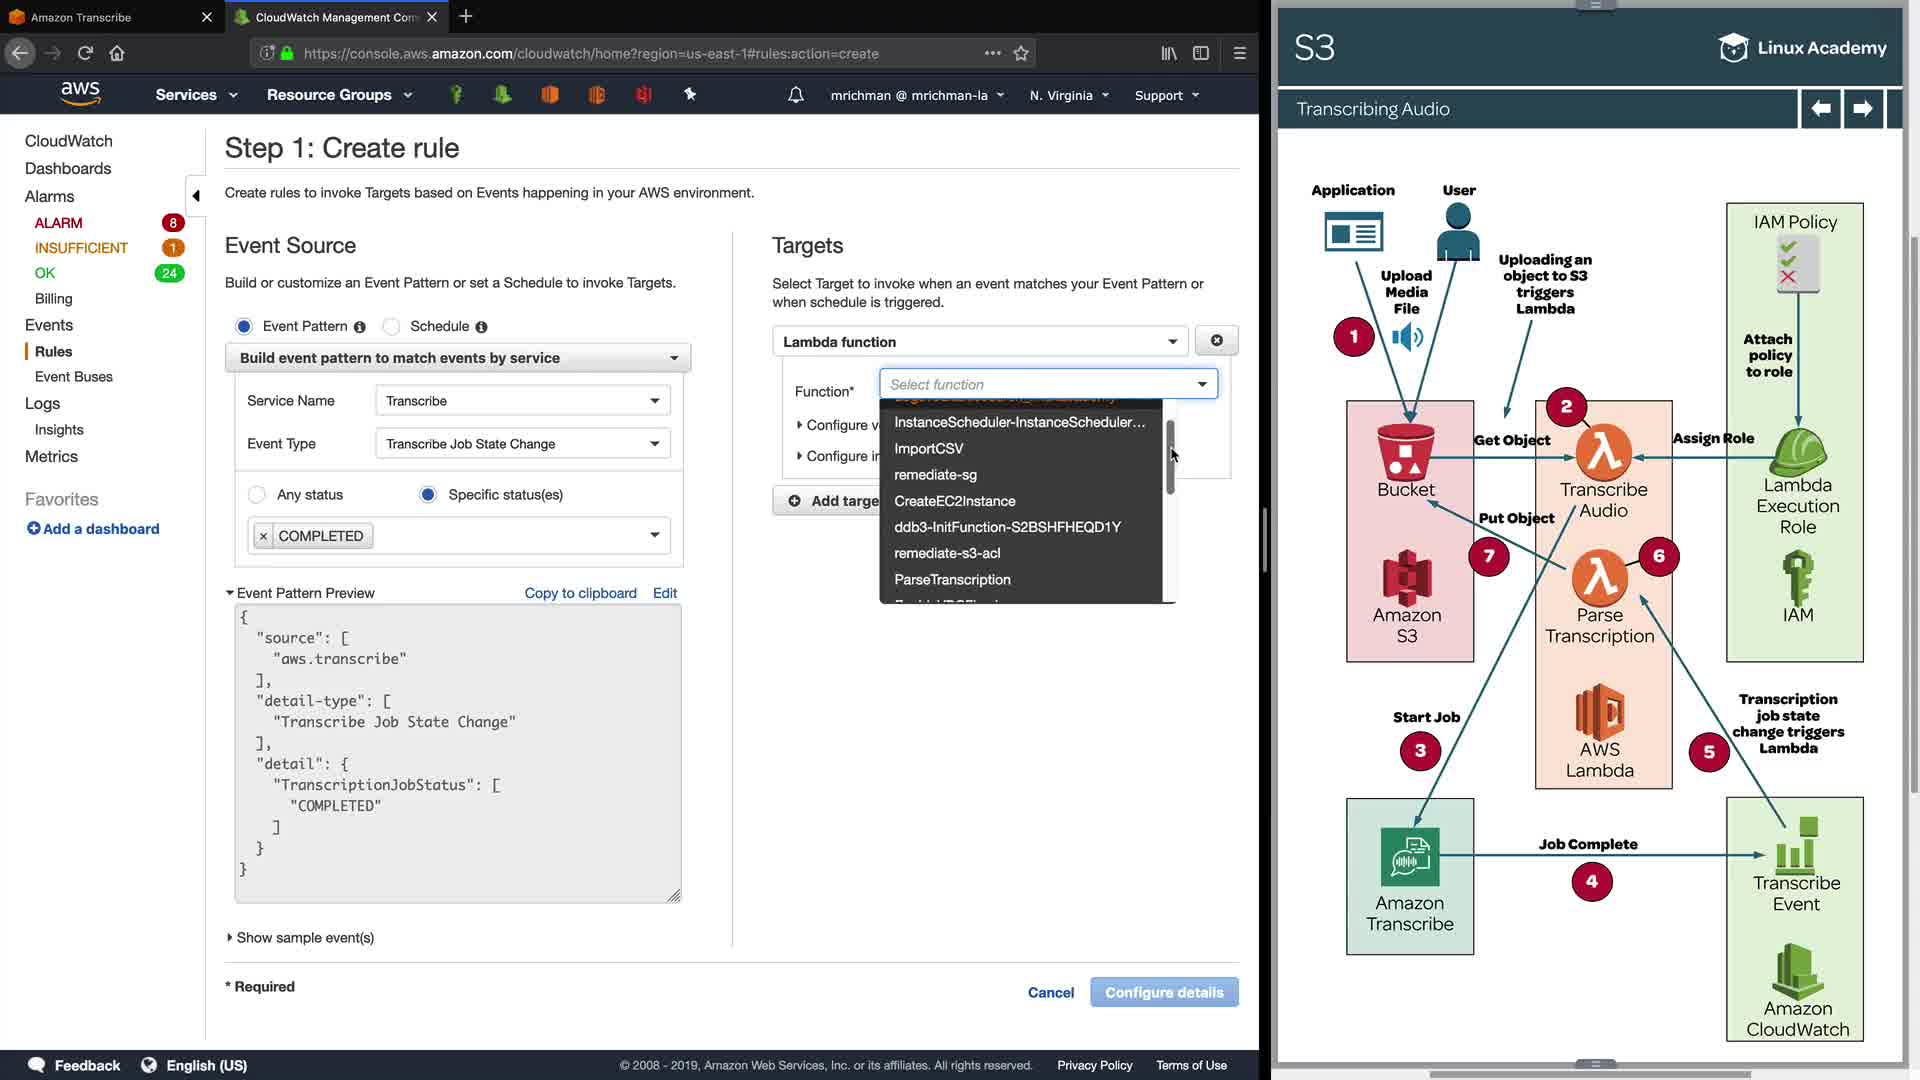This screenshot has width=1920, height=1080.
Task: Select the Event Pattern radio button
Action: (x=244, y=327)
